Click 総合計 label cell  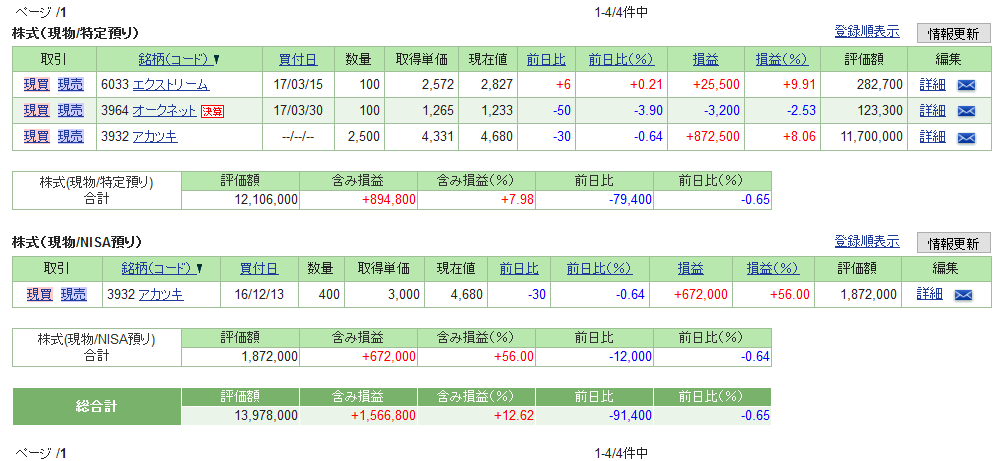point(97,406)
